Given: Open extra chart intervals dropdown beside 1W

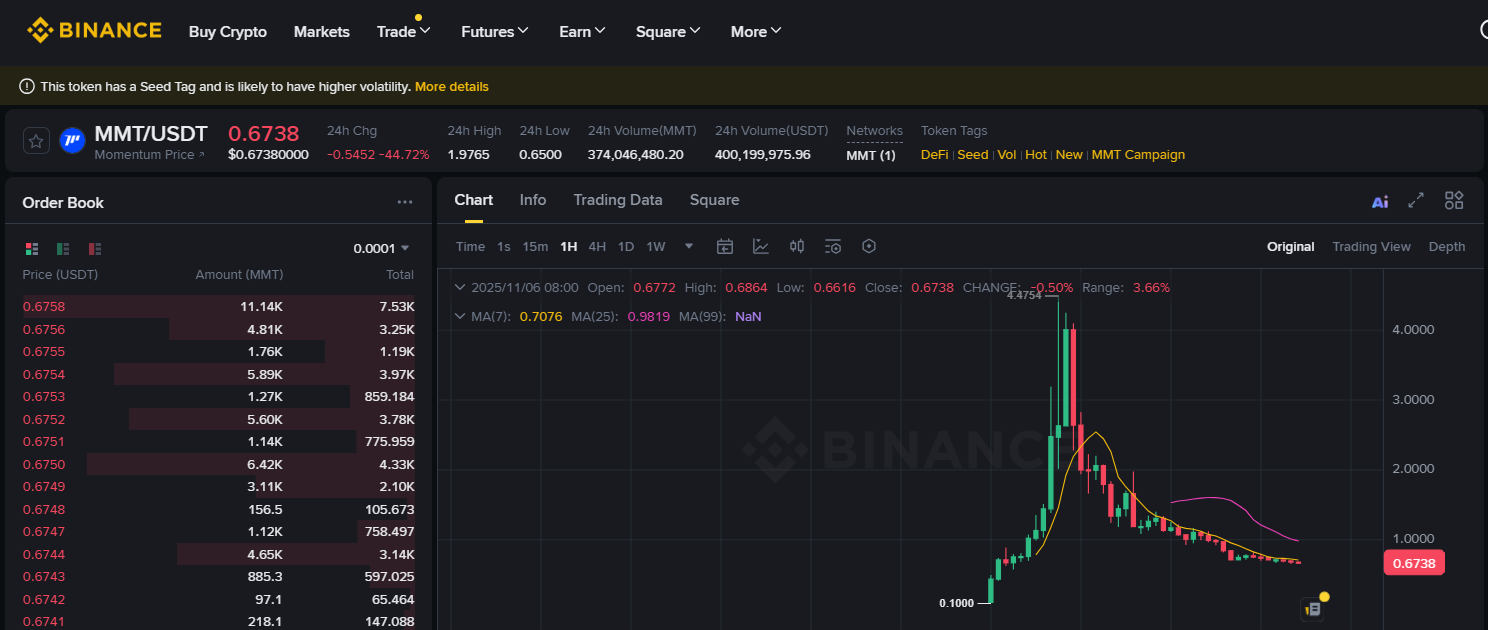Looking at the screenshot, I should click(688, 246).
